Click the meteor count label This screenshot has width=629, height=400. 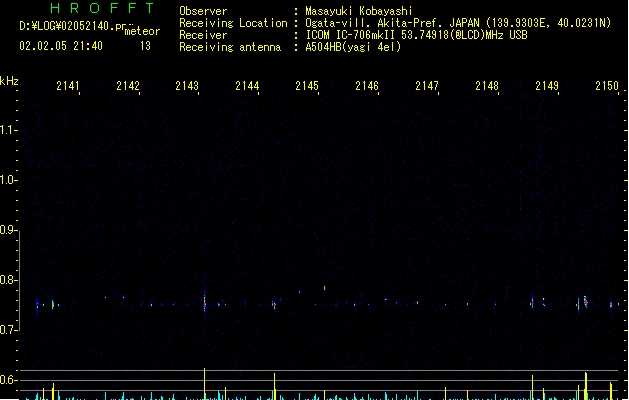[142, 31]
